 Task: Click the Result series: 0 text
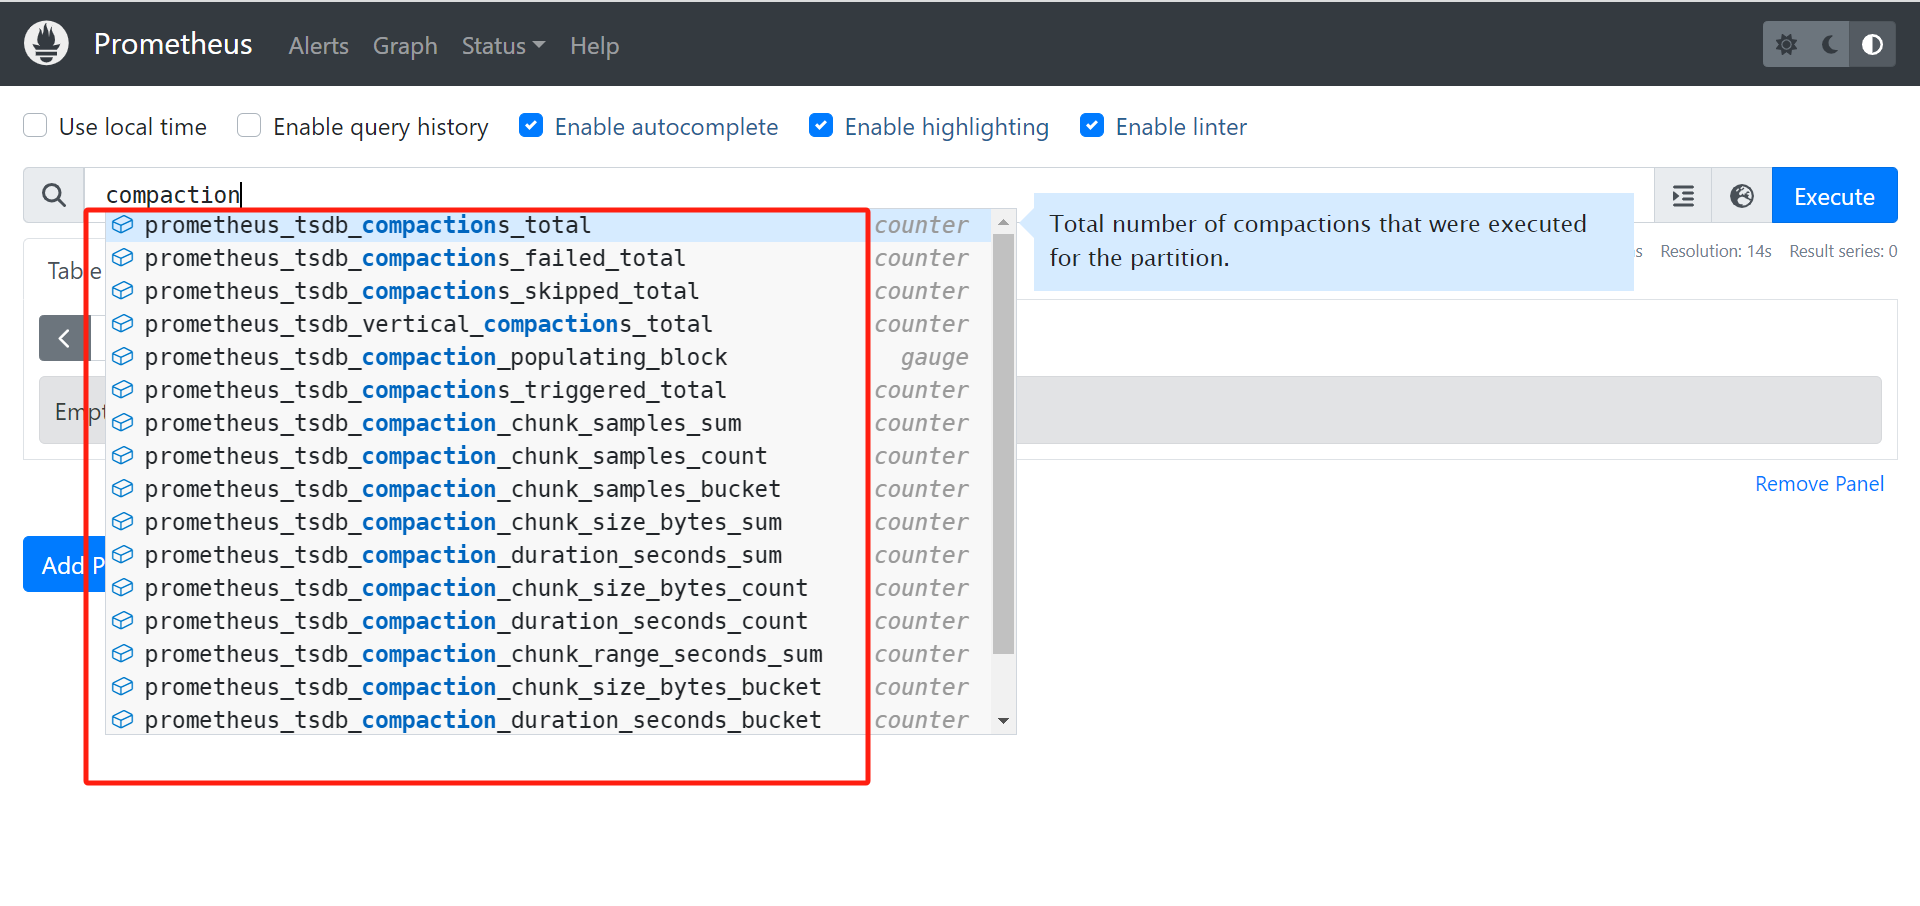(1843, 251)
